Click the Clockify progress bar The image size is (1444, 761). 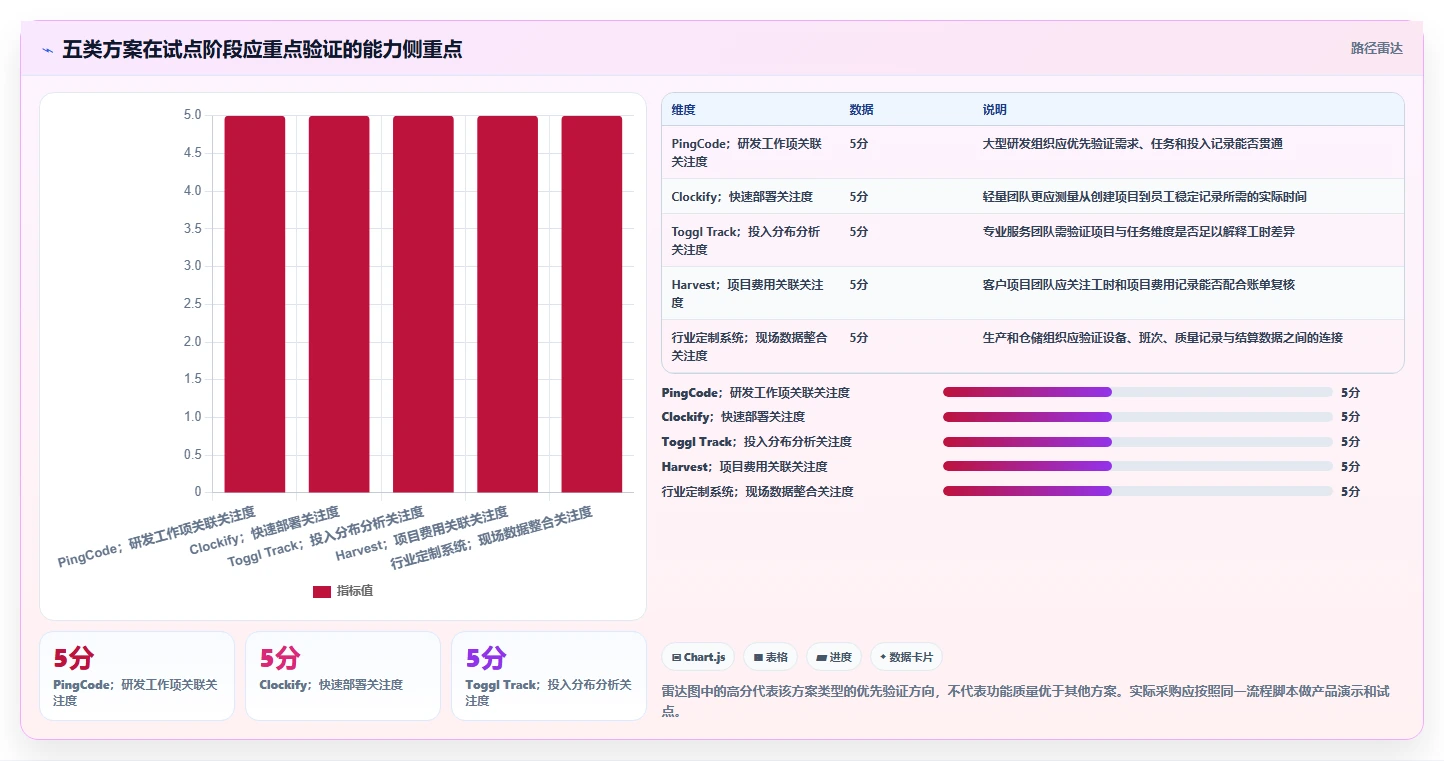(1138, 417)
